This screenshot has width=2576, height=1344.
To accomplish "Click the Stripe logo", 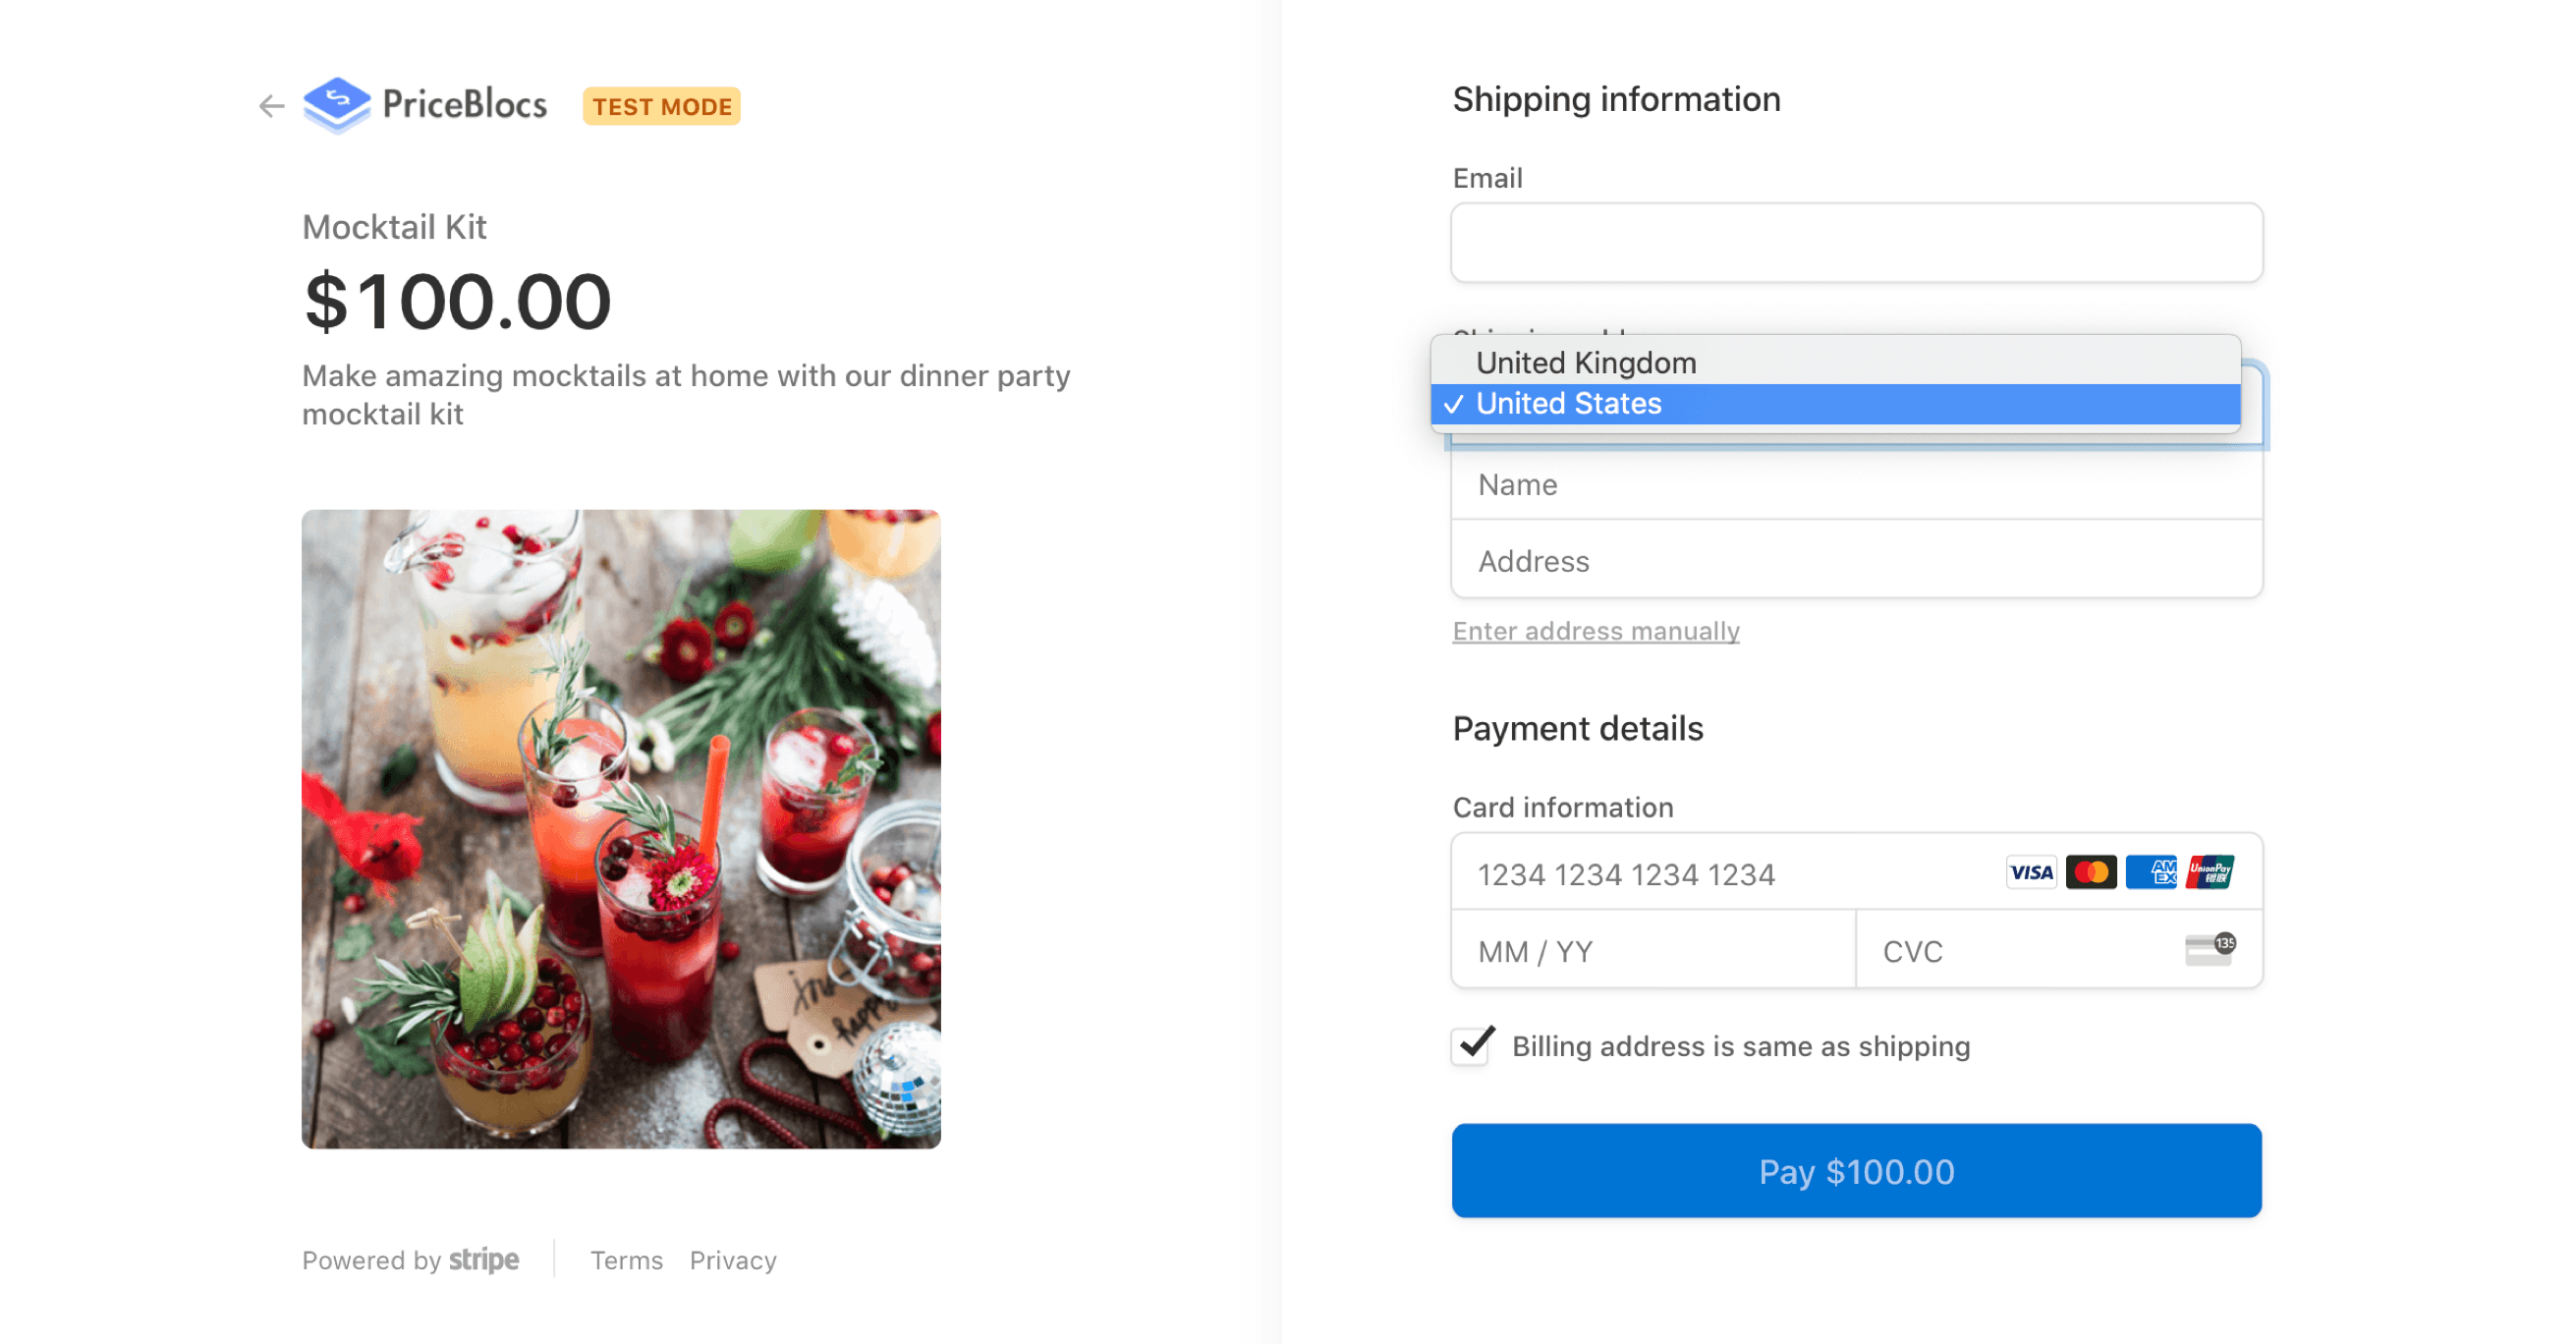I will pyautogui.click(x=484, y=1260).
